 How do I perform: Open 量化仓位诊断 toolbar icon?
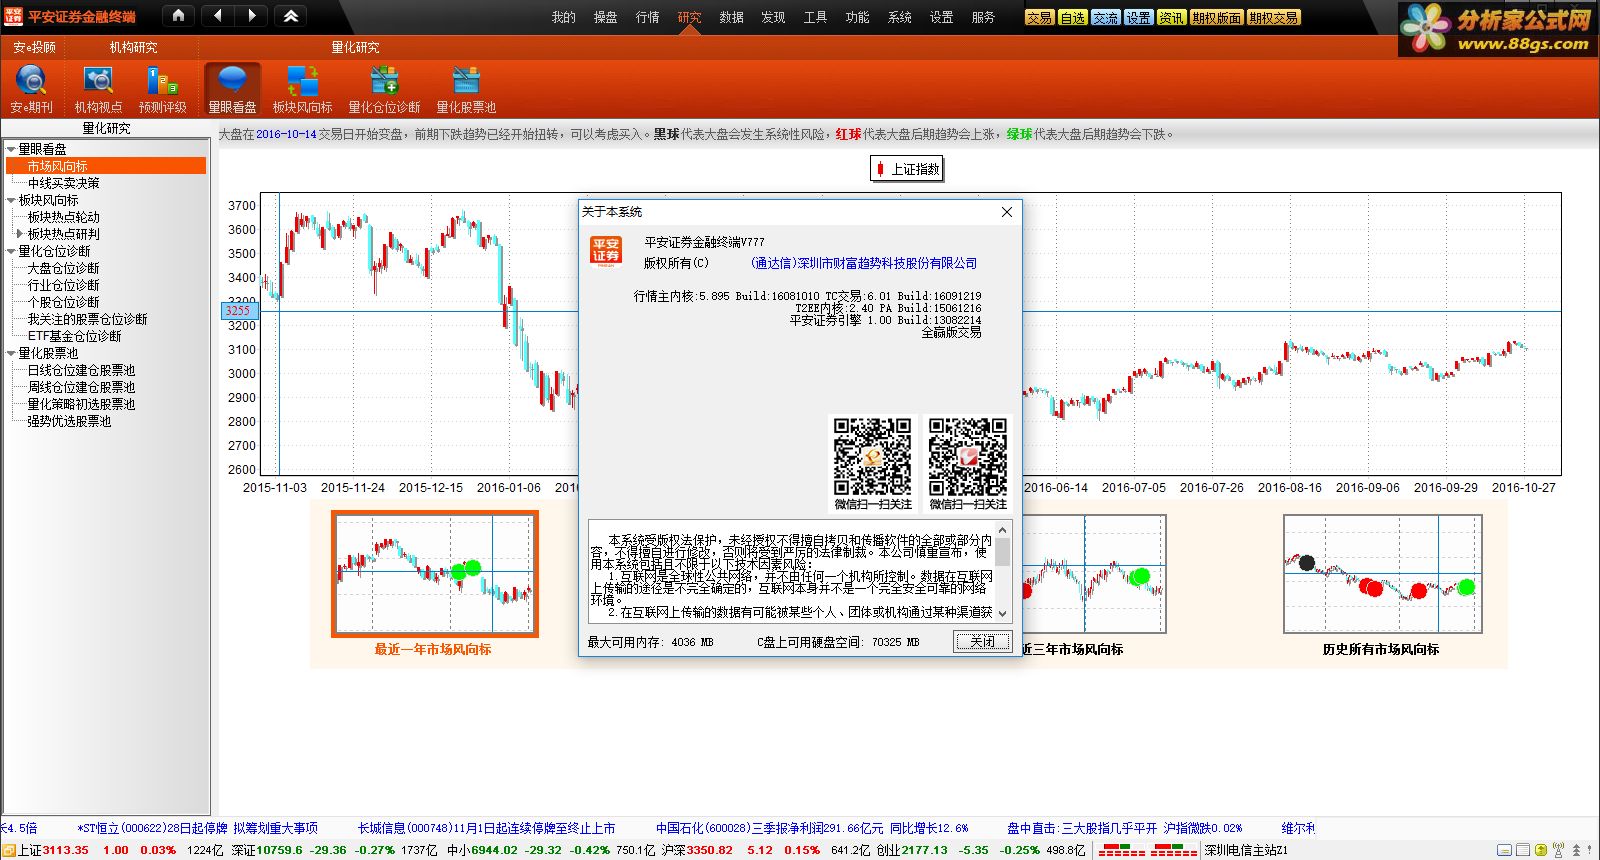[384, 89]
